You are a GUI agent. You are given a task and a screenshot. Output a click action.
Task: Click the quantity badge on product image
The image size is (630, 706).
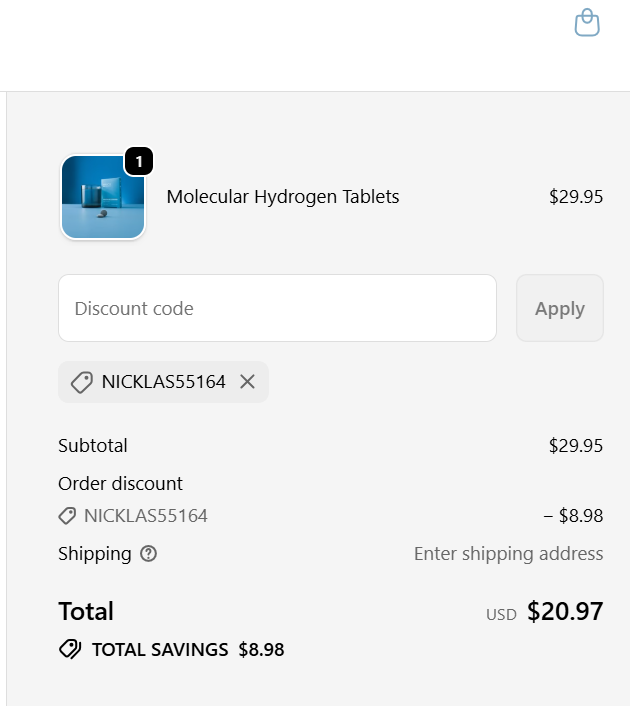click(139, 161)
